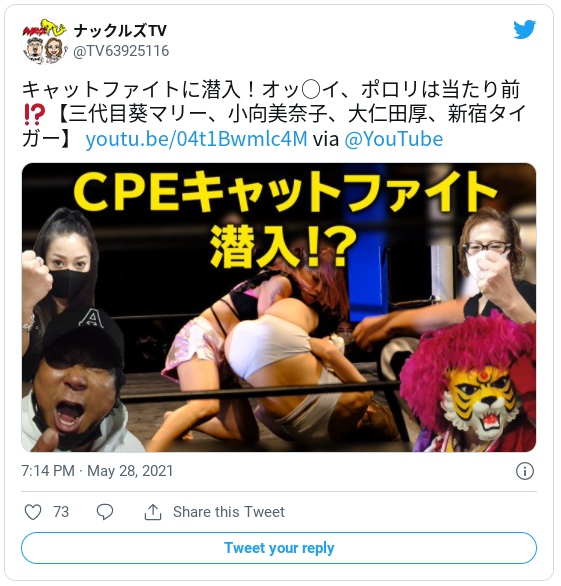The height and width of the screenshot is (586, 561).
Task: Click the share upload arrow icon
Action: point(153,512)
